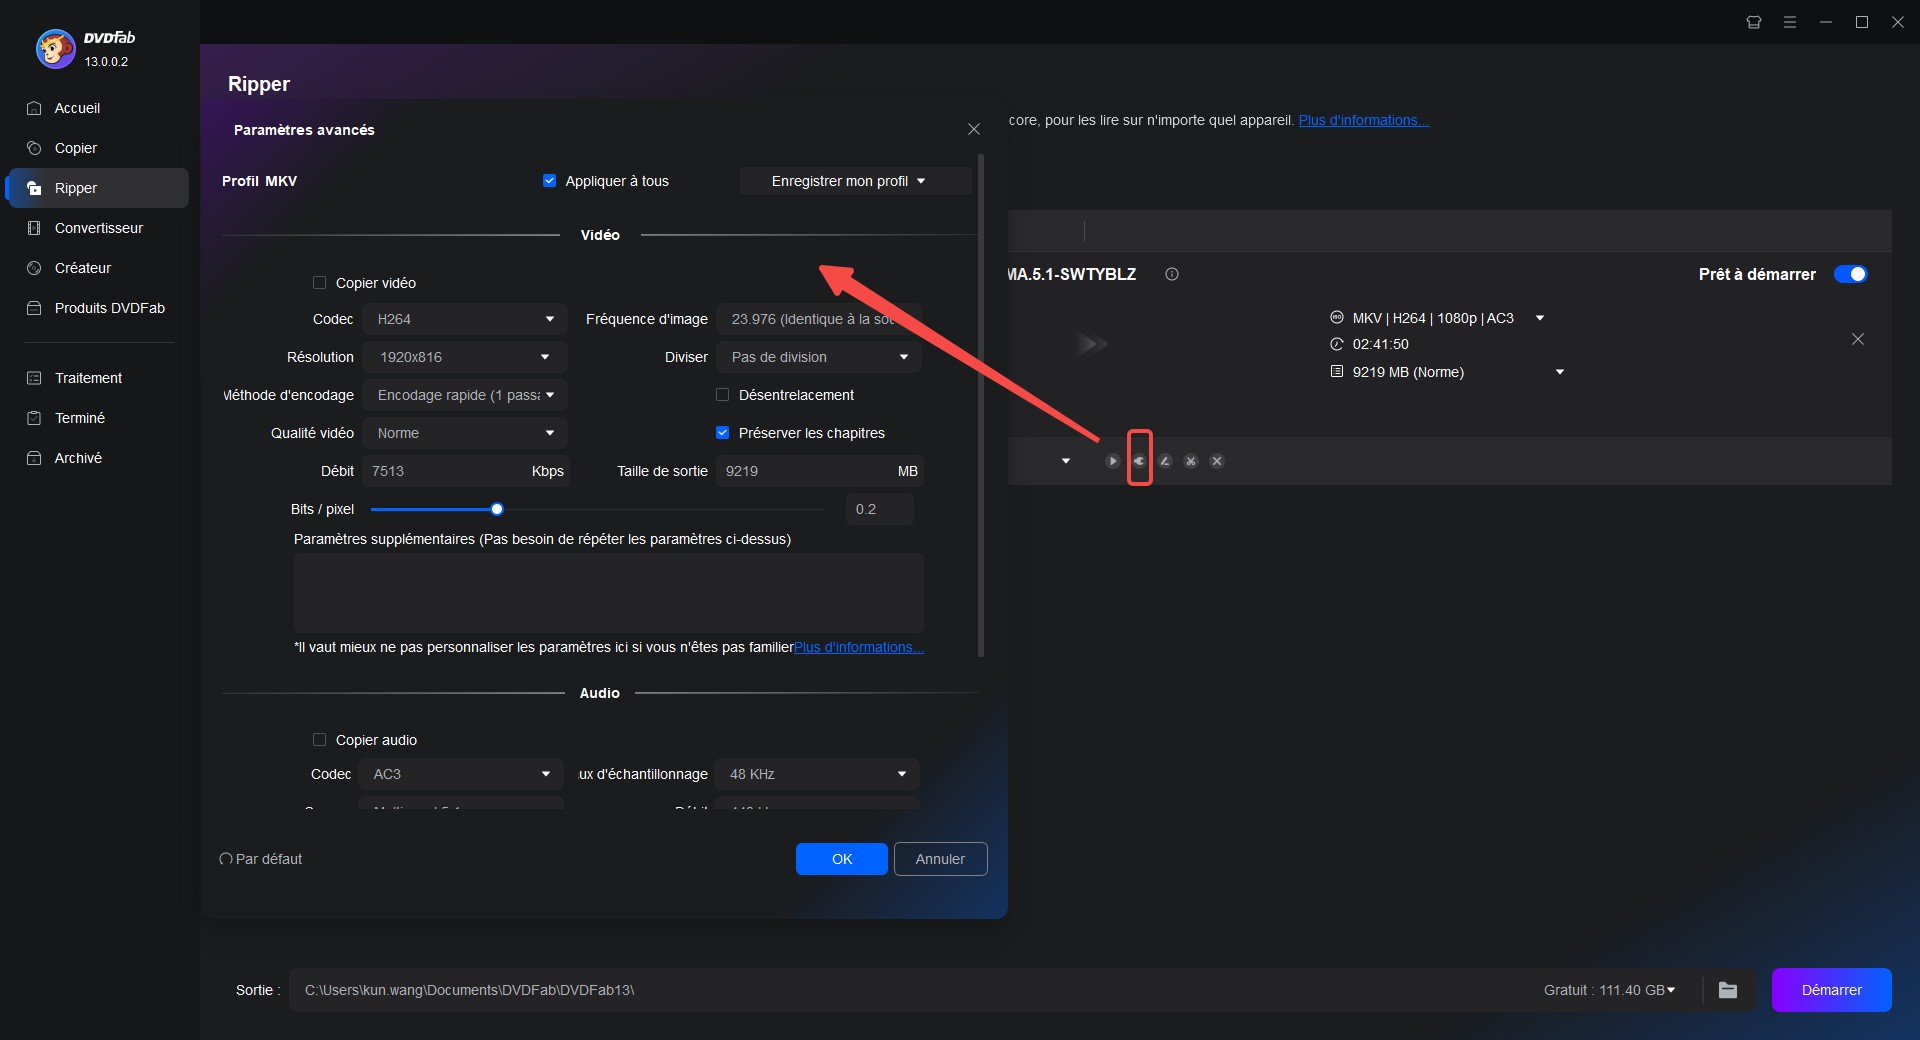
Task: Click Démarrer button
Action: 1831,990
